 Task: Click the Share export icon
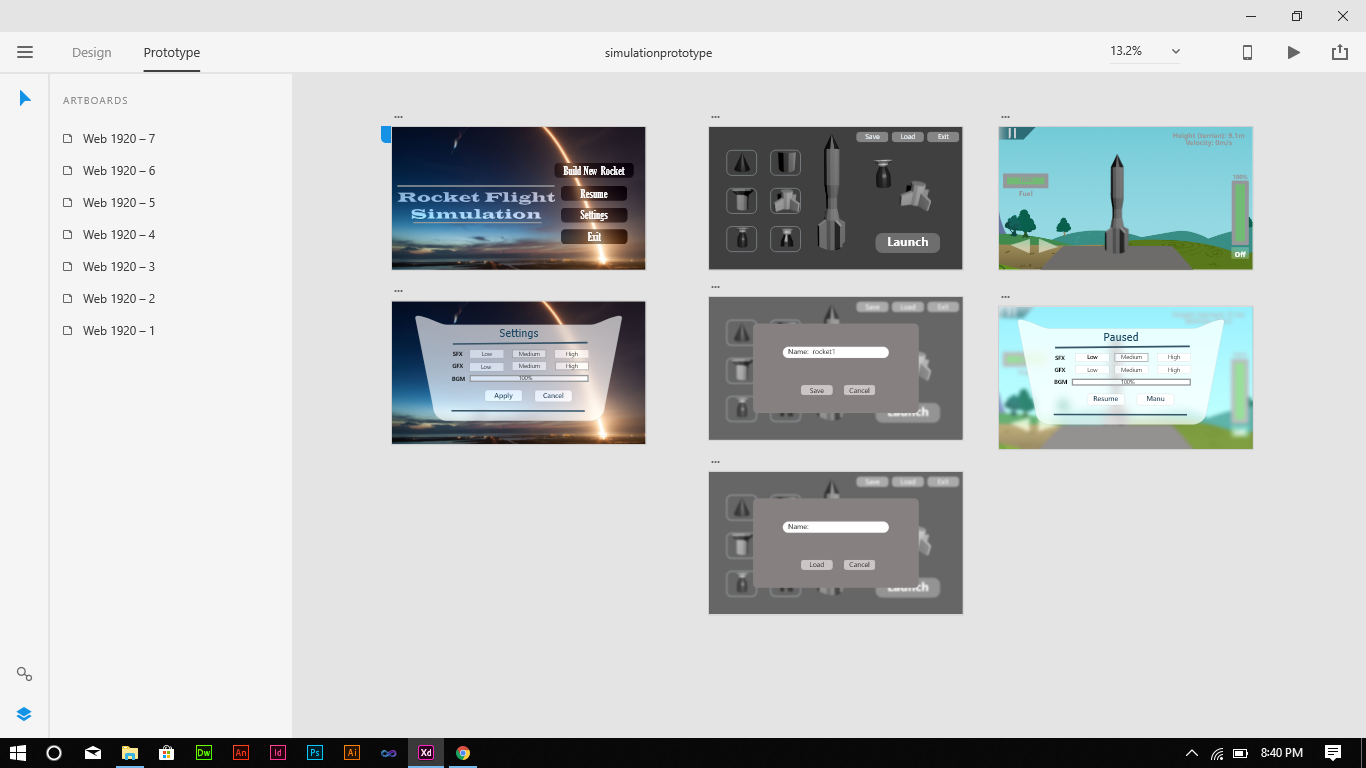[x=1340, y=52]
